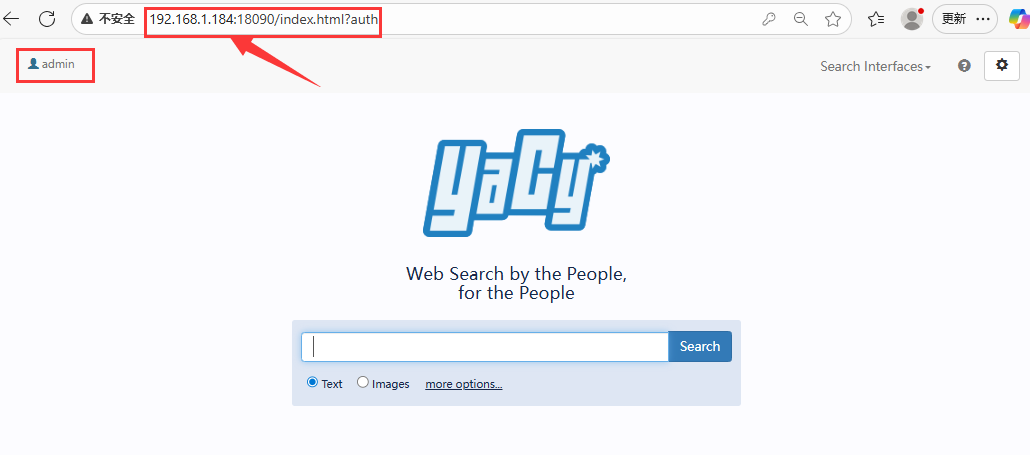Image resolution: width=1030 pixels, height=455 pixels.
Task: Open YaCy help question mark icon
Action: [964, 66]
